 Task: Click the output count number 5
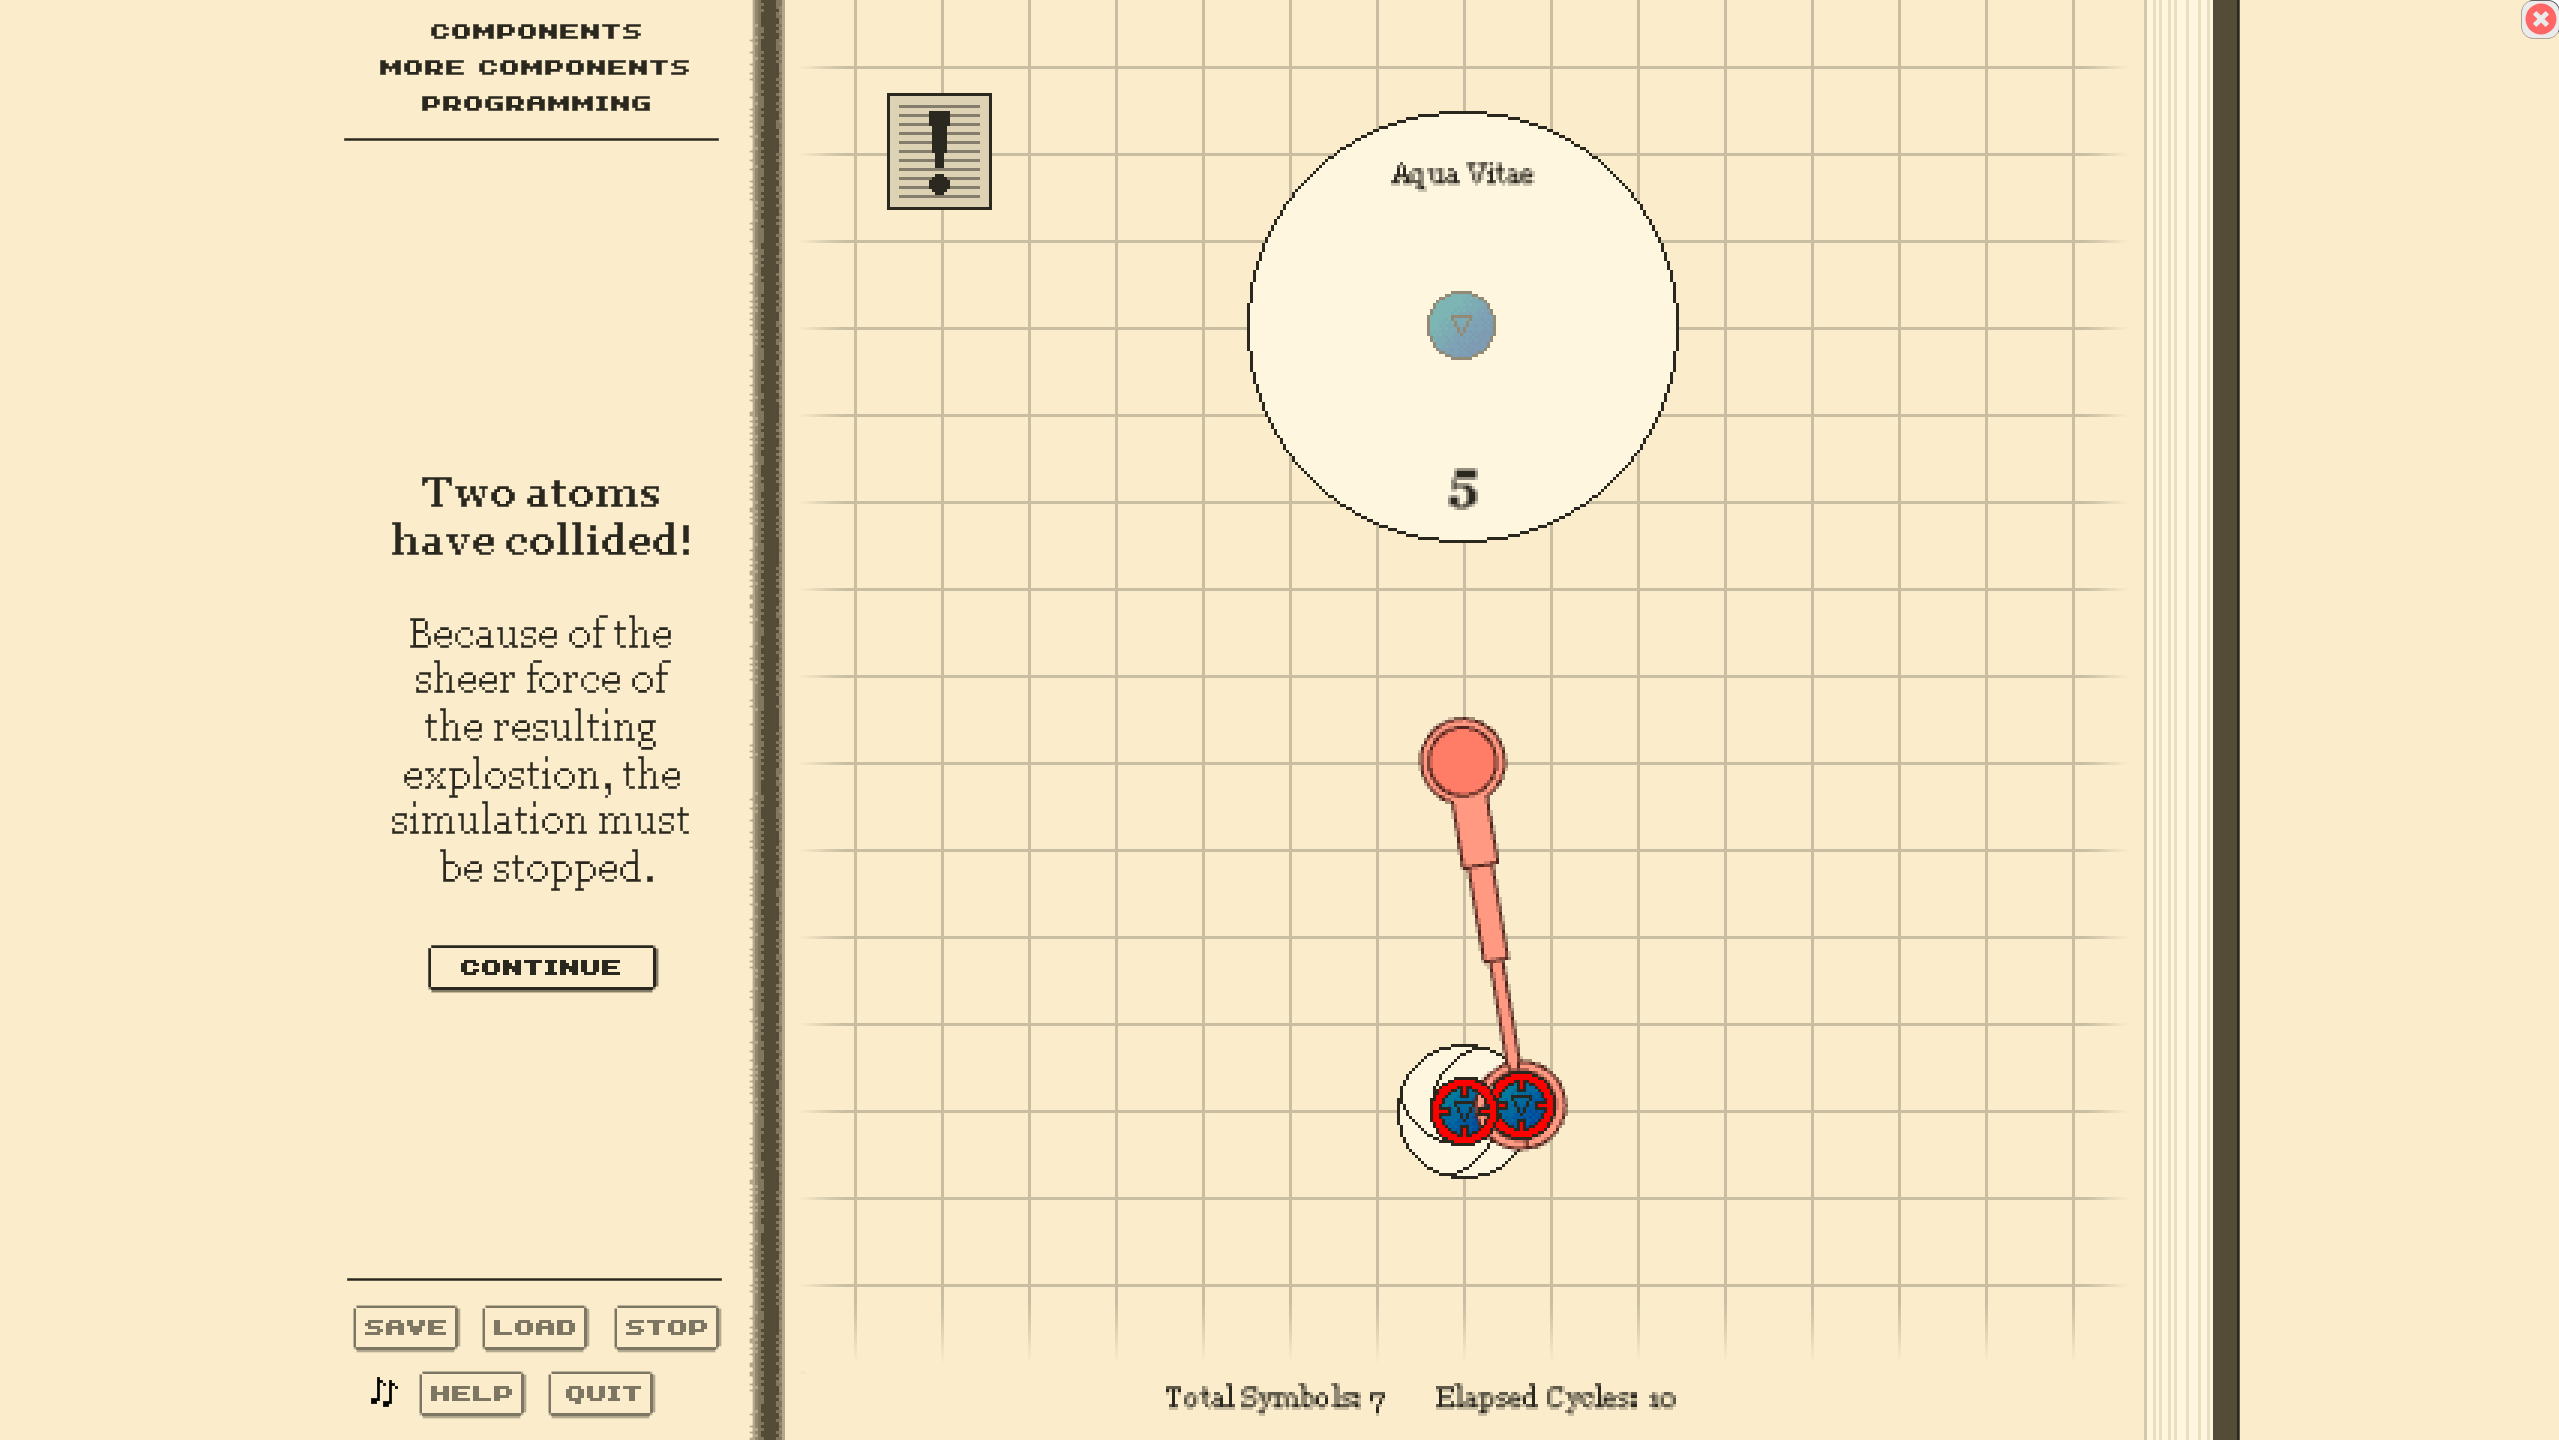click(x=1462, y=490)
